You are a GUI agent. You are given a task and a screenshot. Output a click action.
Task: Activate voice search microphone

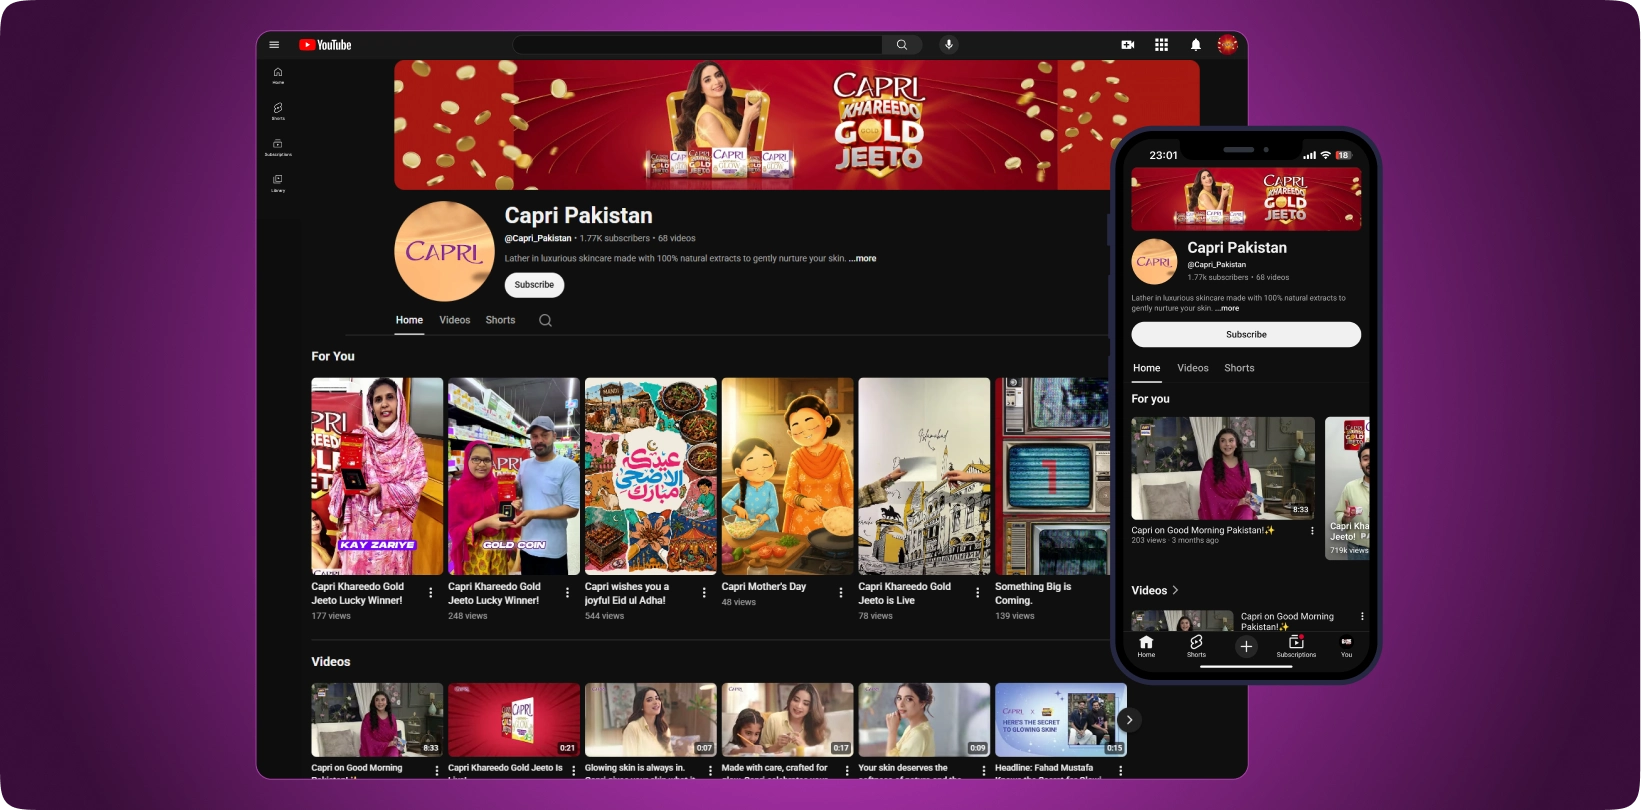949,45
